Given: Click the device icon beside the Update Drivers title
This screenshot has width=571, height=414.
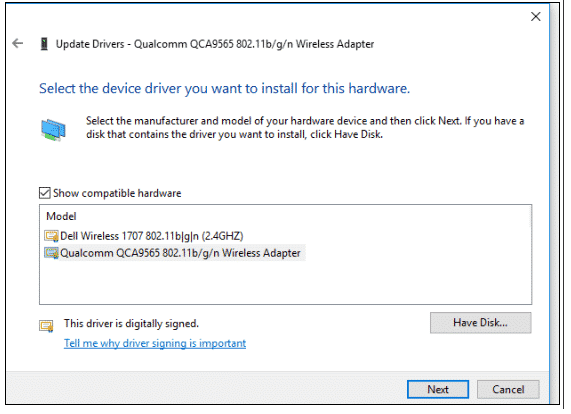Looking at the screenshot, I should pyautogui.click(x=44, y=44).
